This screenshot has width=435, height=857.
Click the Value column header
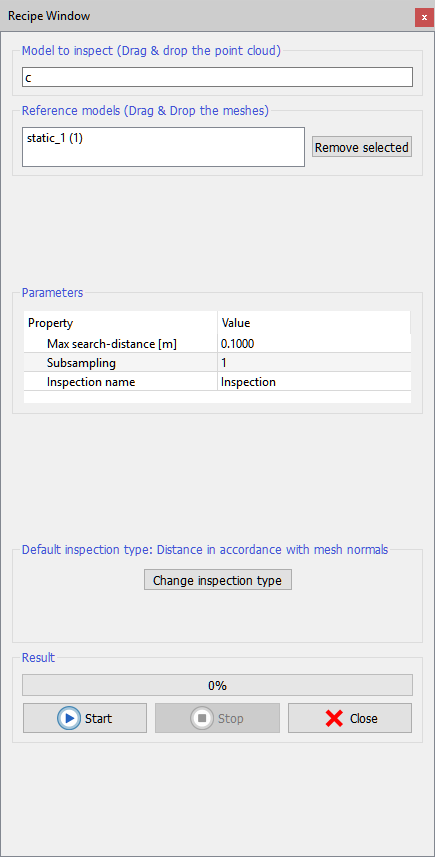pos(314,323)
